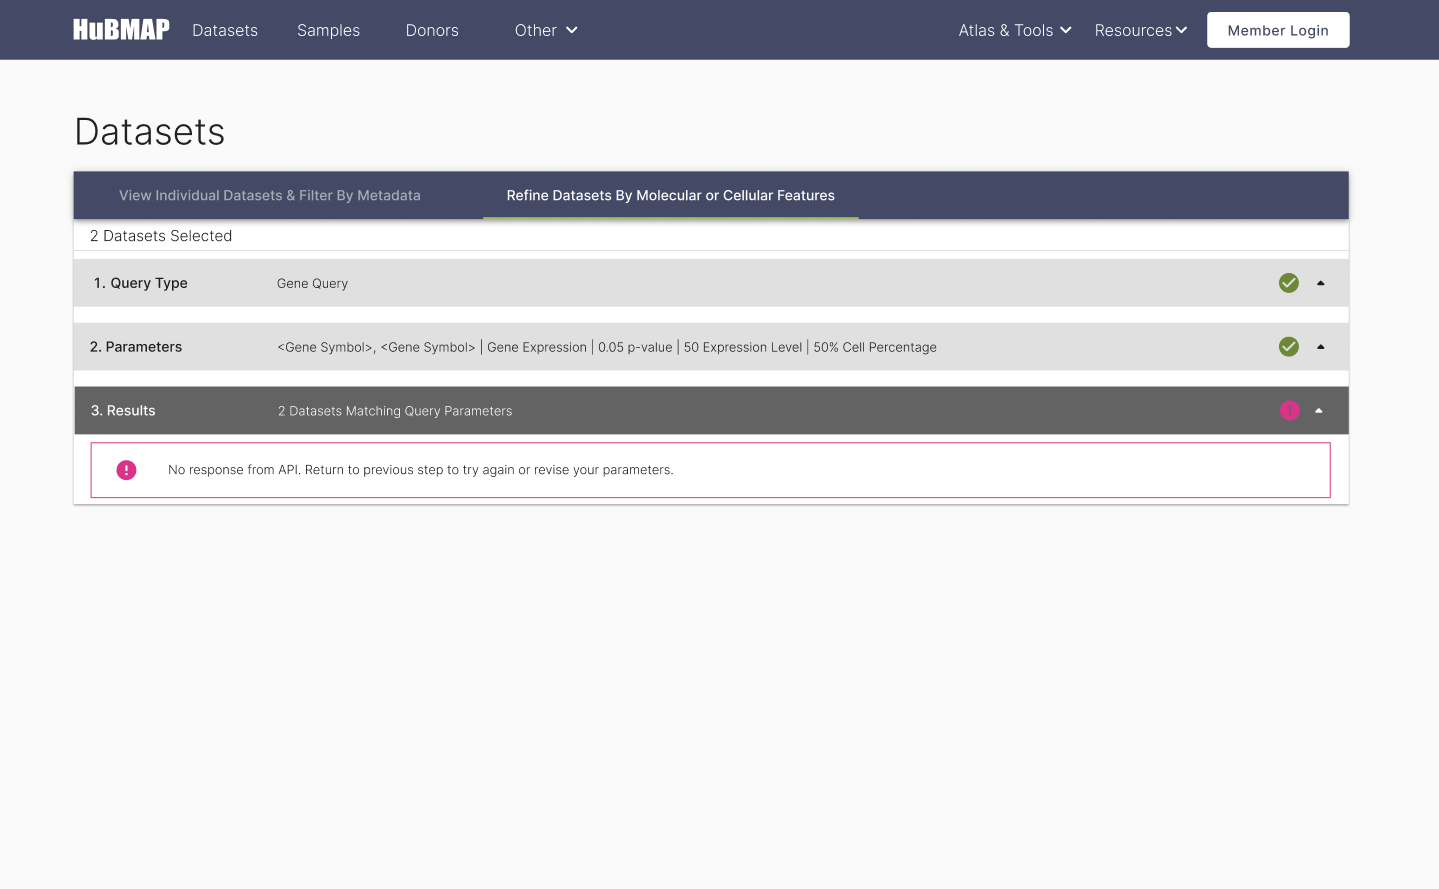Click the HuBMAP logo
1439x889 pixels.
click(120, 29)
